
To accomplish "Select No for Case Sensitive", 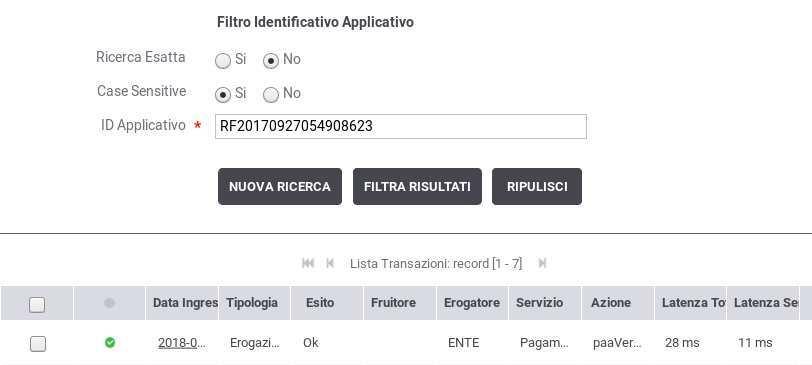I will 271,95.
